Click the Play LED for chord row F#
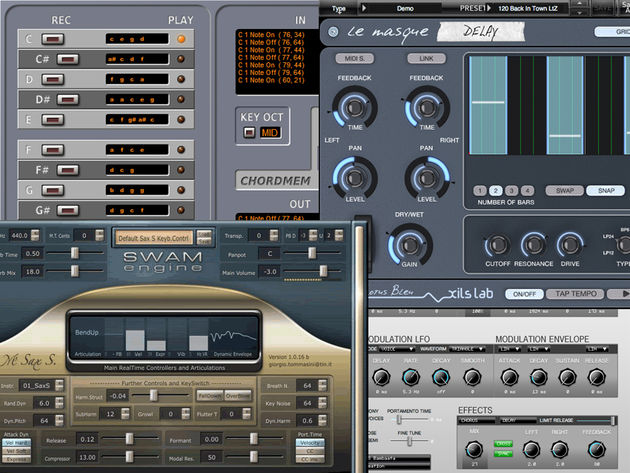 pos(181,170)
